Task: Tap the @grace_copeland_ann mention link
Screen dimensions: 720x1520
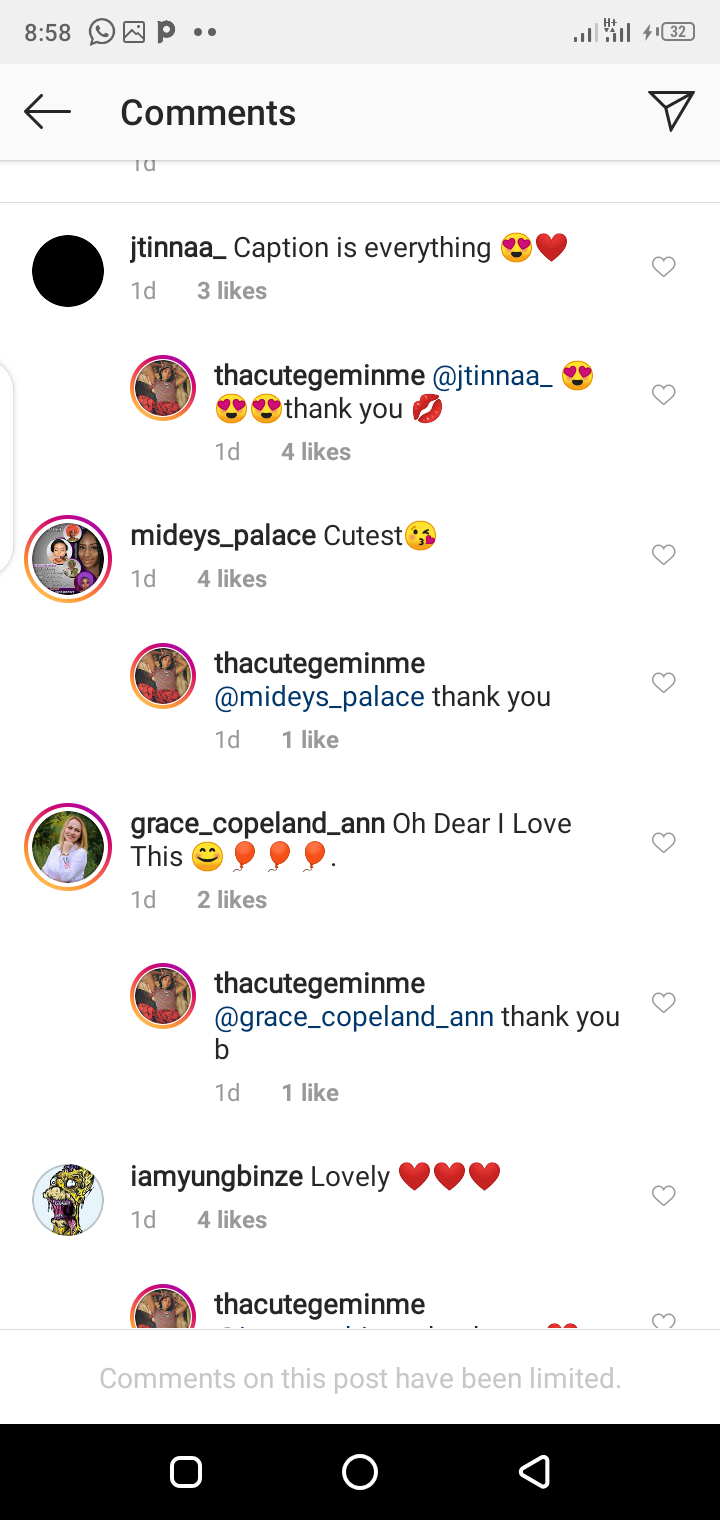Action: pos(354,1017)
